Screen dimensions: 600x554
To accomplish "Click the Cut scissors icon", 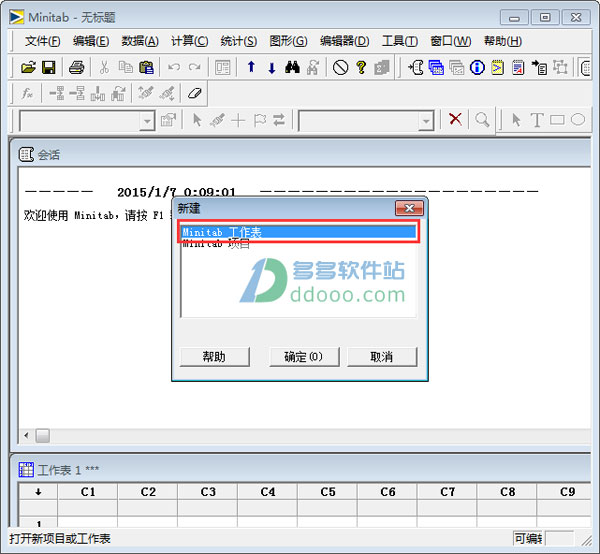I will (x=104, y=67).
